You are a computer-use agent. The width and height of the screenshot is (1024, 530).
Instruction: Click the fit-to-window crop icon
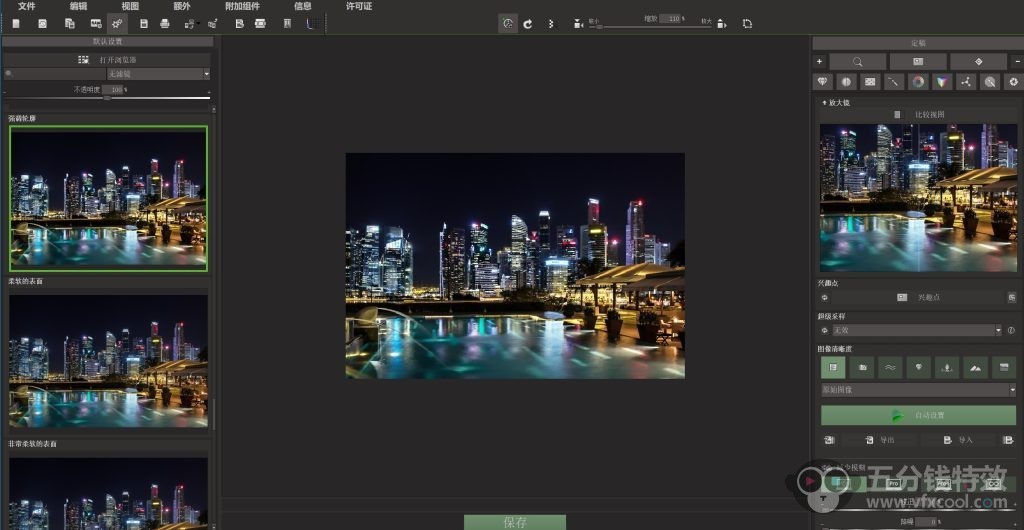tap(747, 23)
